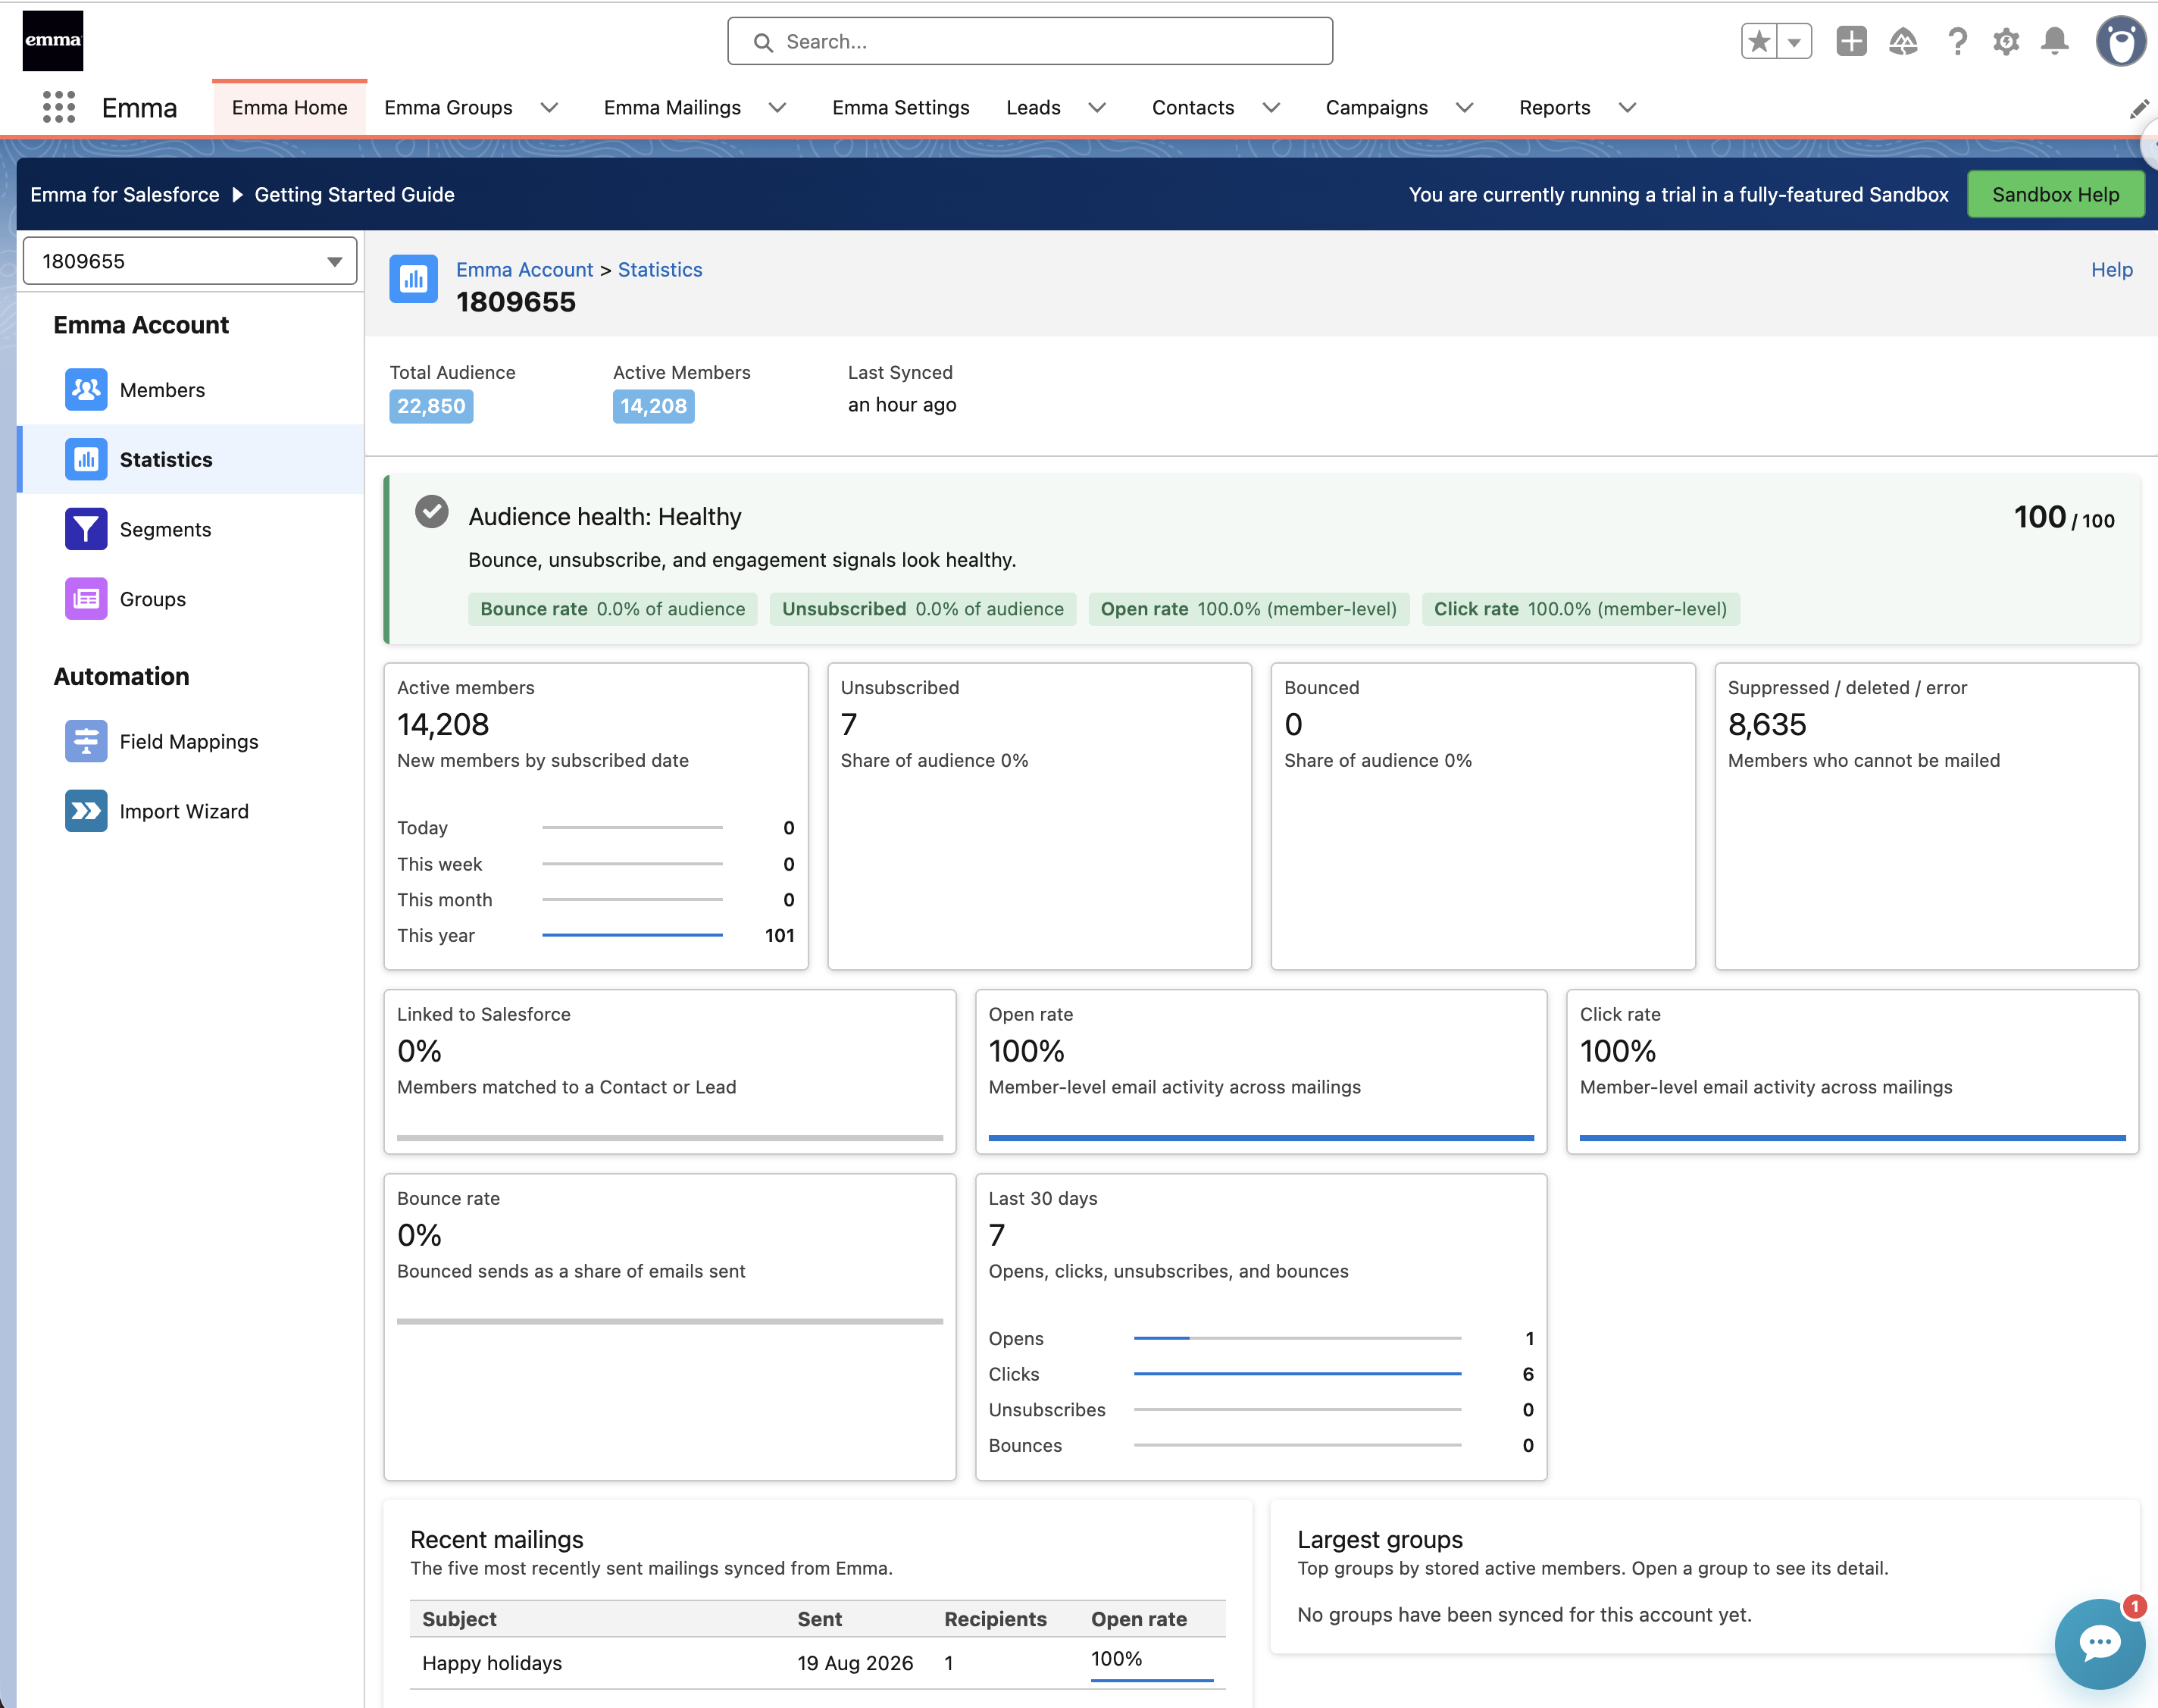
Task: Go to the Contacts tab
Action: click(1193, 108)
